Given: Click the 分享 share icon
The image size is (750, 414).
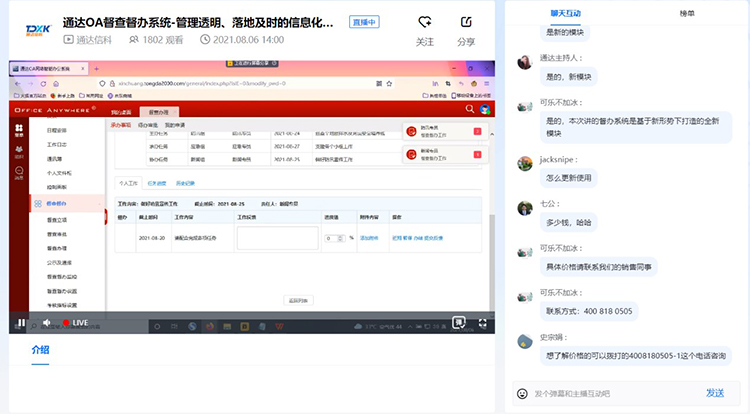Looking at the screenshot, I should pos(466,22).
